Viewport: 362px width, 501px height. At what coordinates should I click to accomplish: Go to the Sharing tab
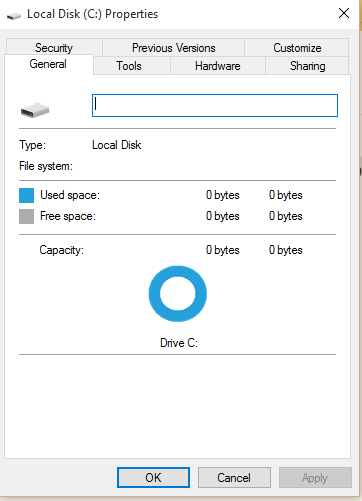pos(307,66)
